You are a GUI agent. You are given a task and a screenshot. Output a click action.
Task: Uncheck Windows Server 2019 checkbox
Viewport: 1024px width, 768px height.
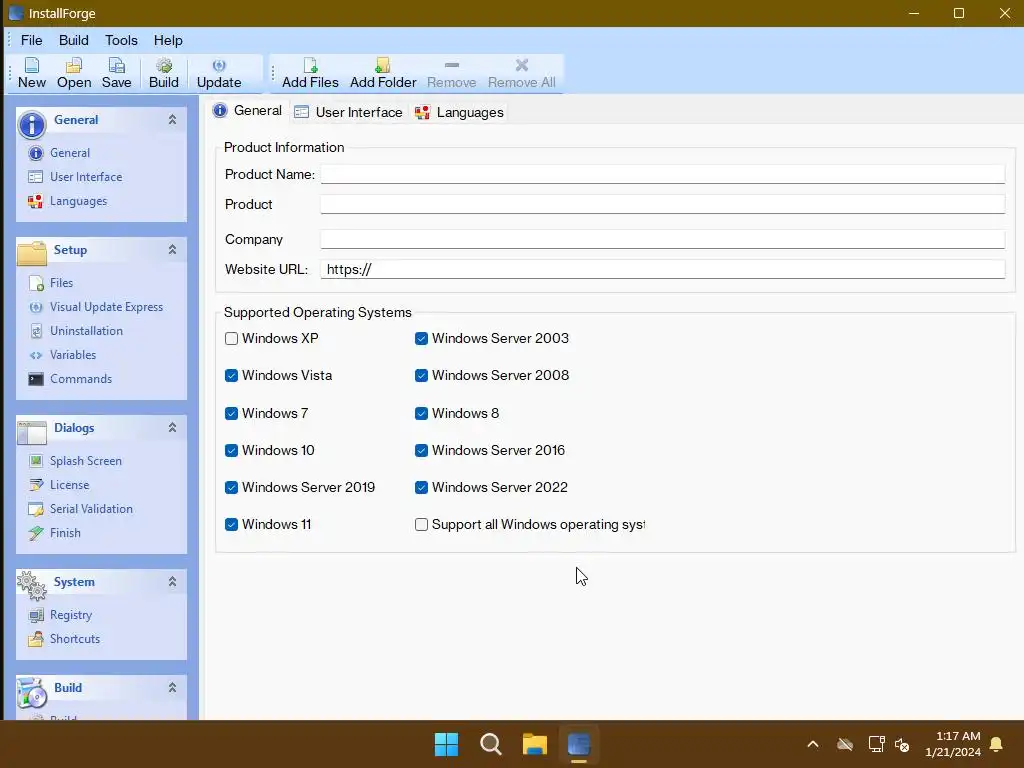(231, 488)
